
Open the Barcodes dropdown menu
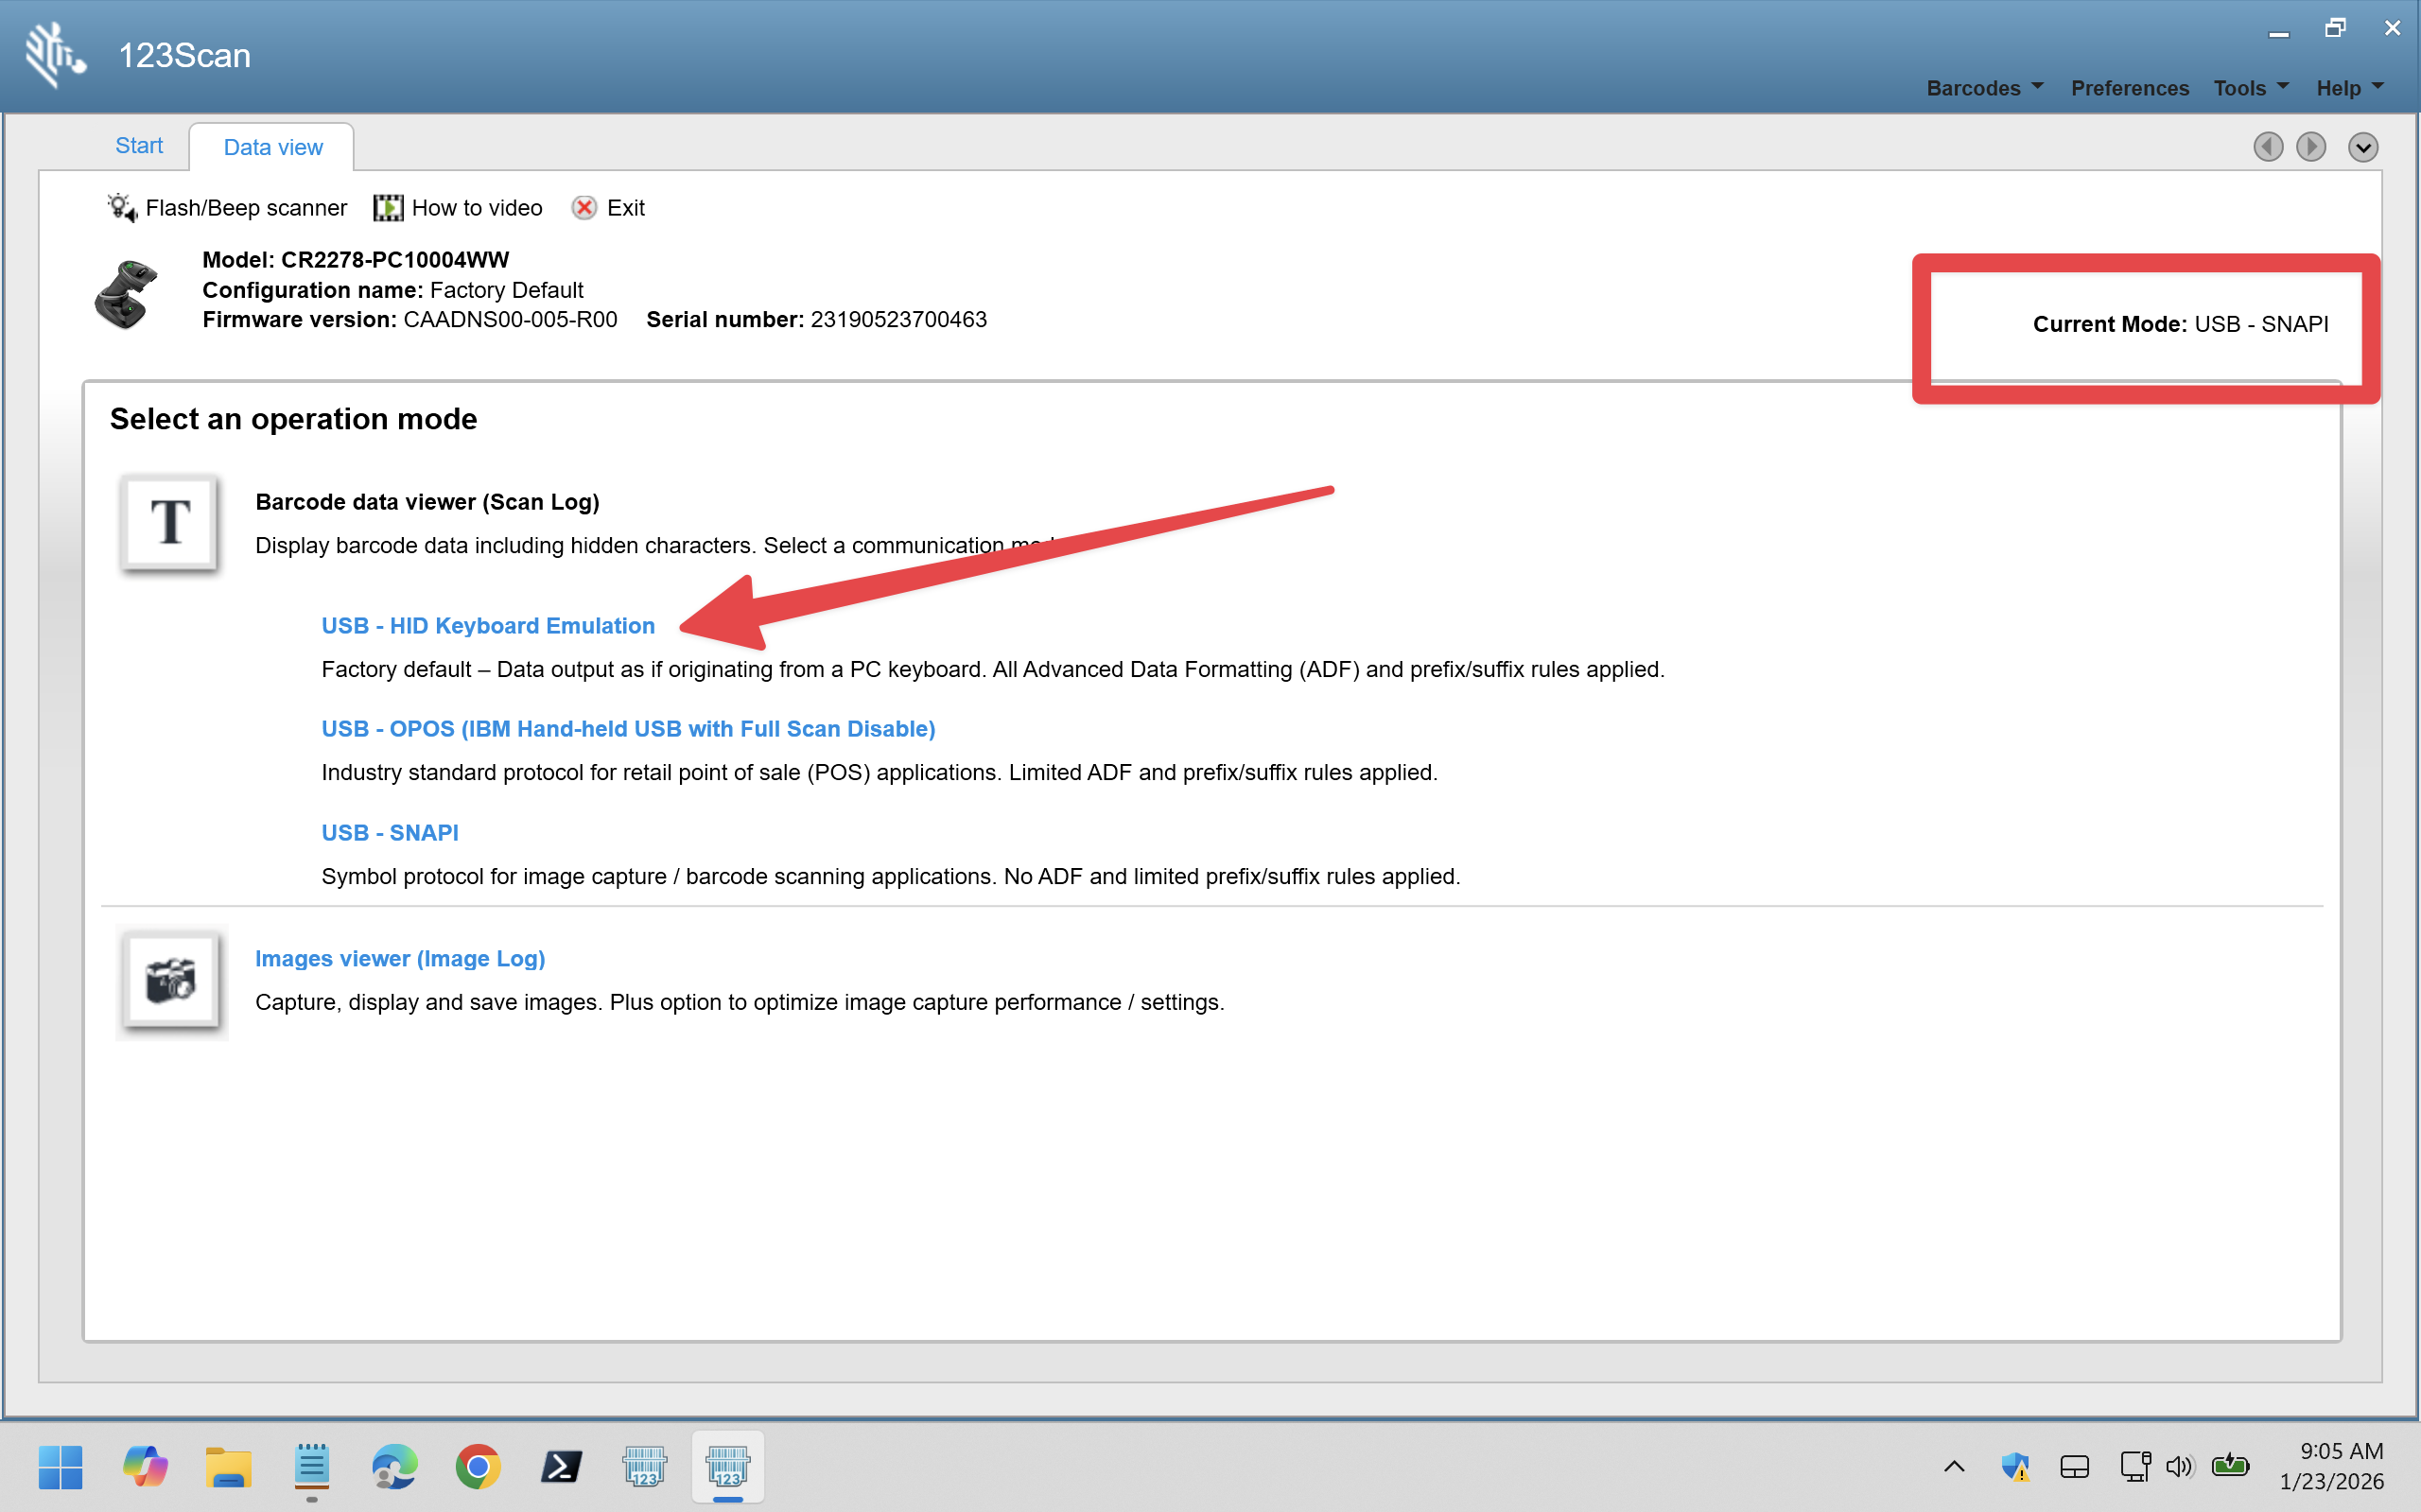coord(1984,88)
